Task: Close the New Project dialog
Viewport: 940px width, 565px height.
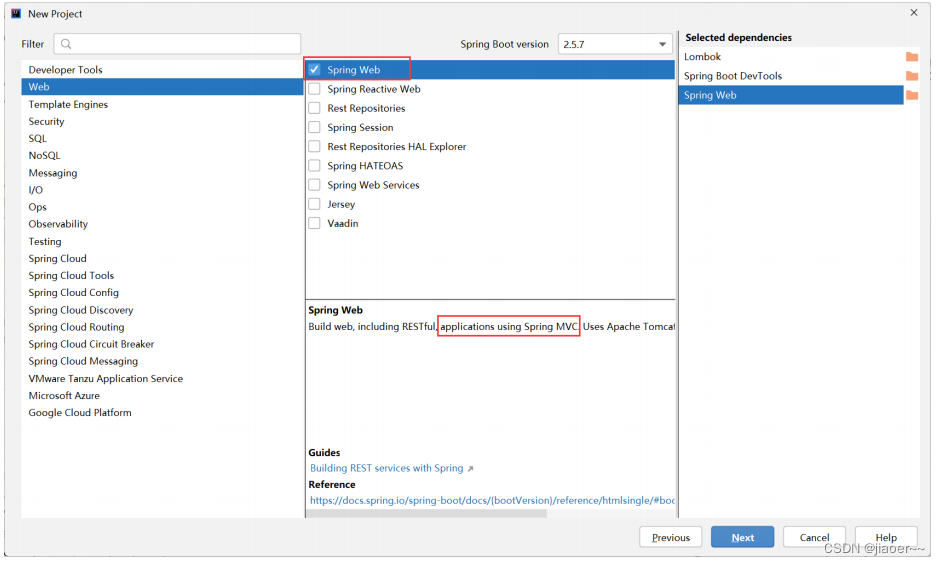Action: 914,13
